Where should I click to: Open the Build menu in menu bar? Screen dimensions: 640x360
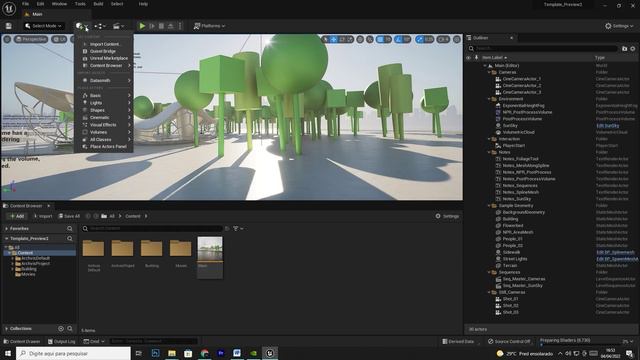[x=98, y=4]
